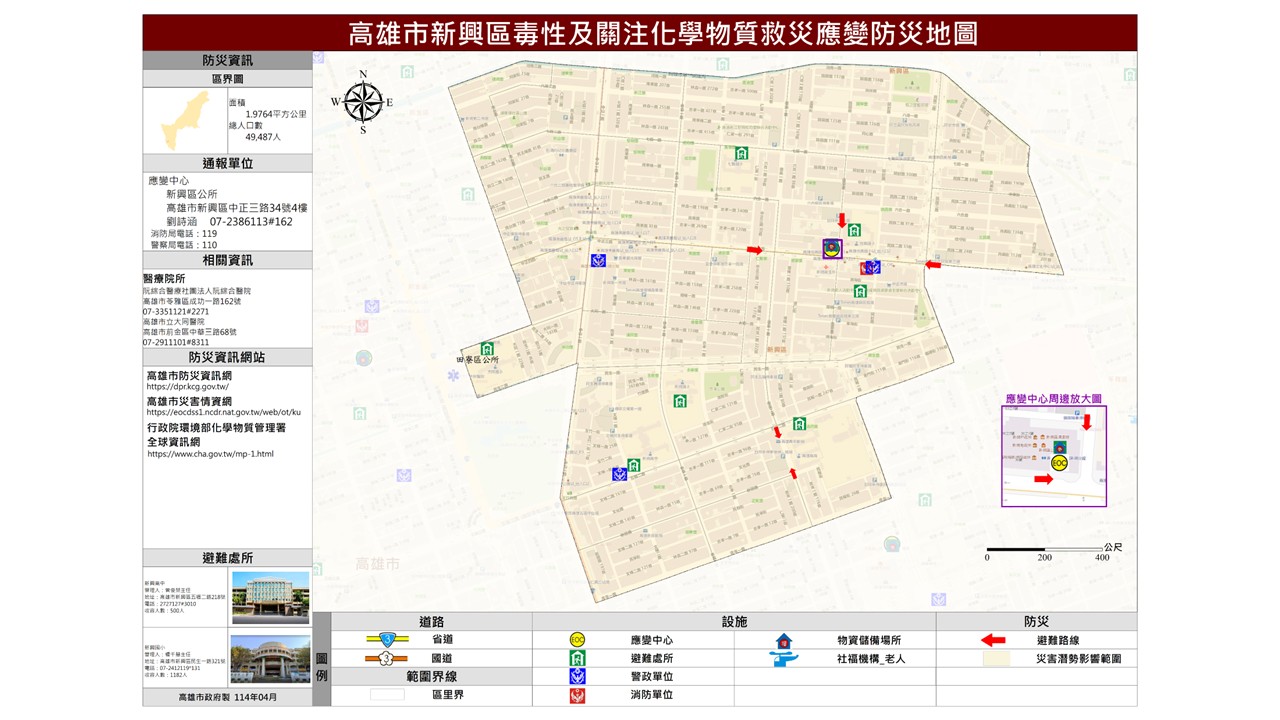
Task: Open the www.cha.gov.tw chemical agency link
Action: pyautogui.click(x=209, y=454)
